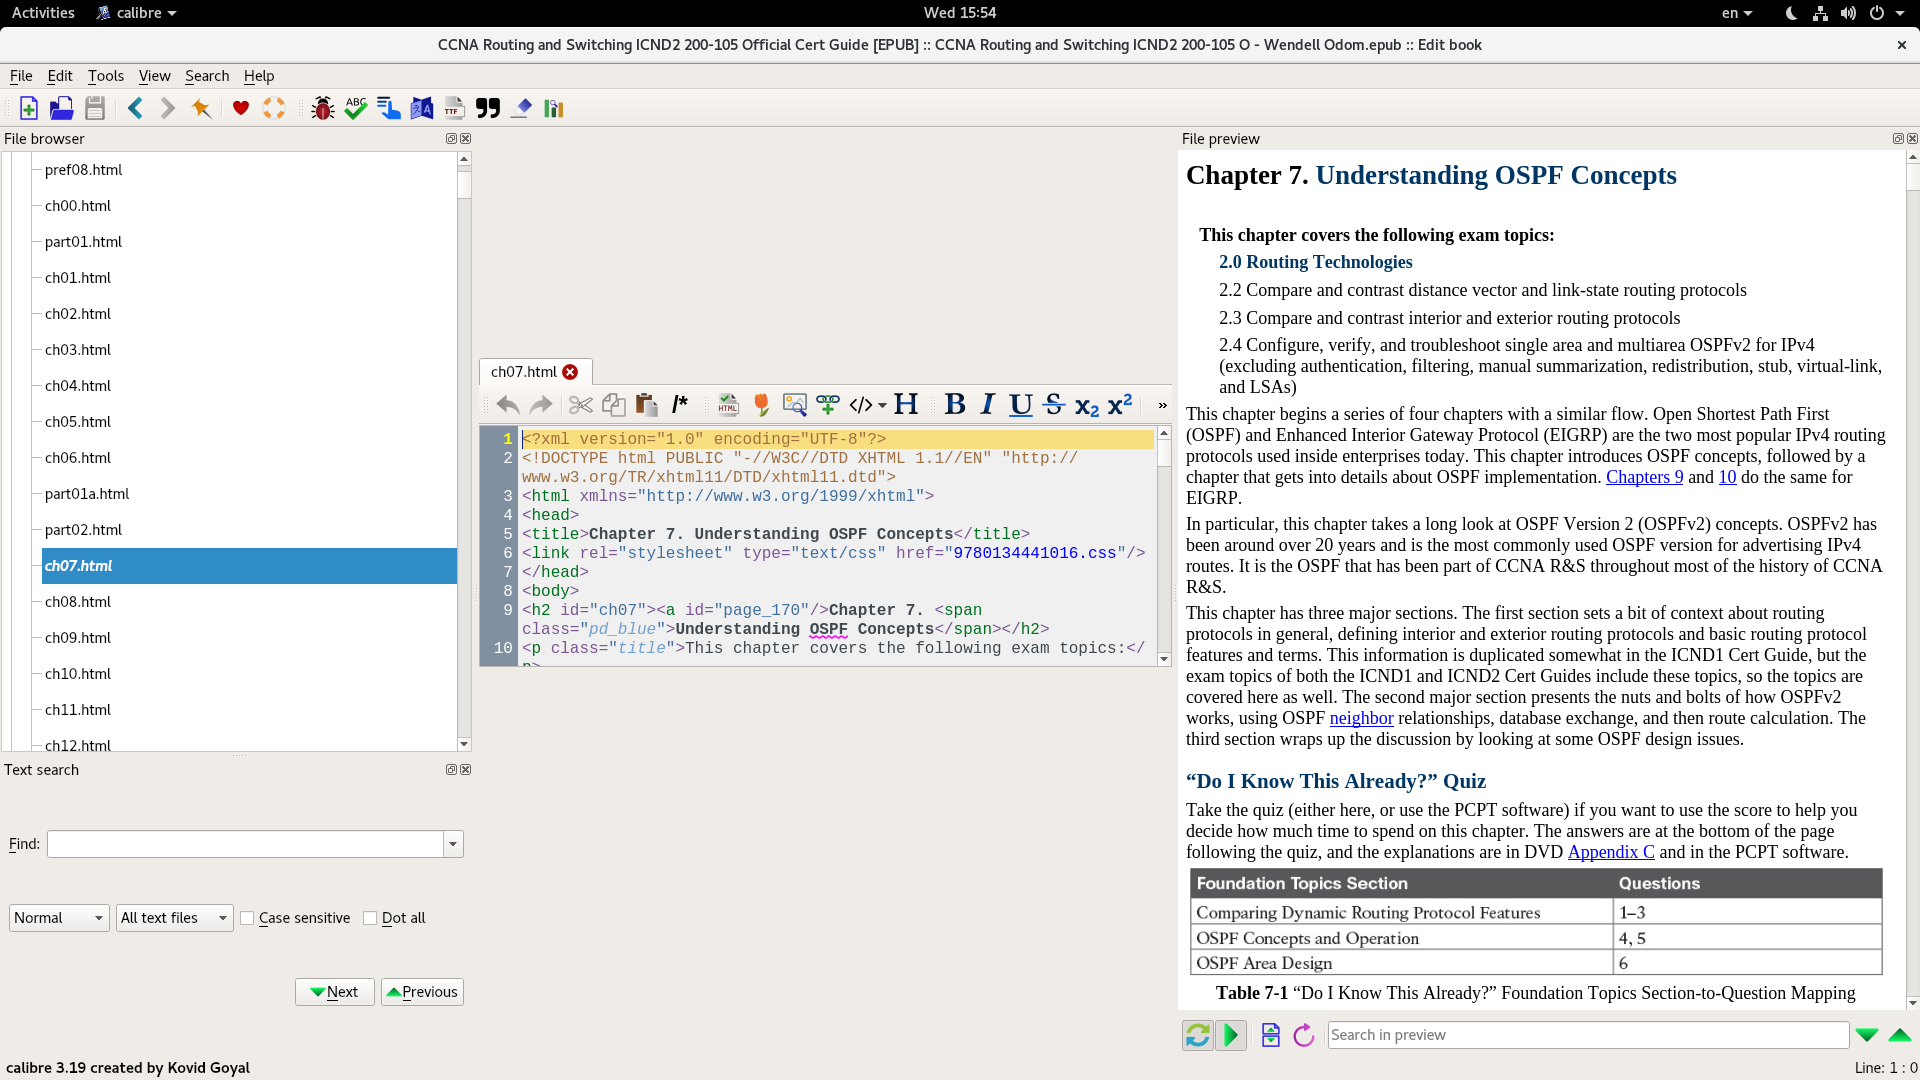Click the superscript formatting icon
Image resolution: width=1920 pixels, height=1080 pixels.
(x=1120, y=404)
